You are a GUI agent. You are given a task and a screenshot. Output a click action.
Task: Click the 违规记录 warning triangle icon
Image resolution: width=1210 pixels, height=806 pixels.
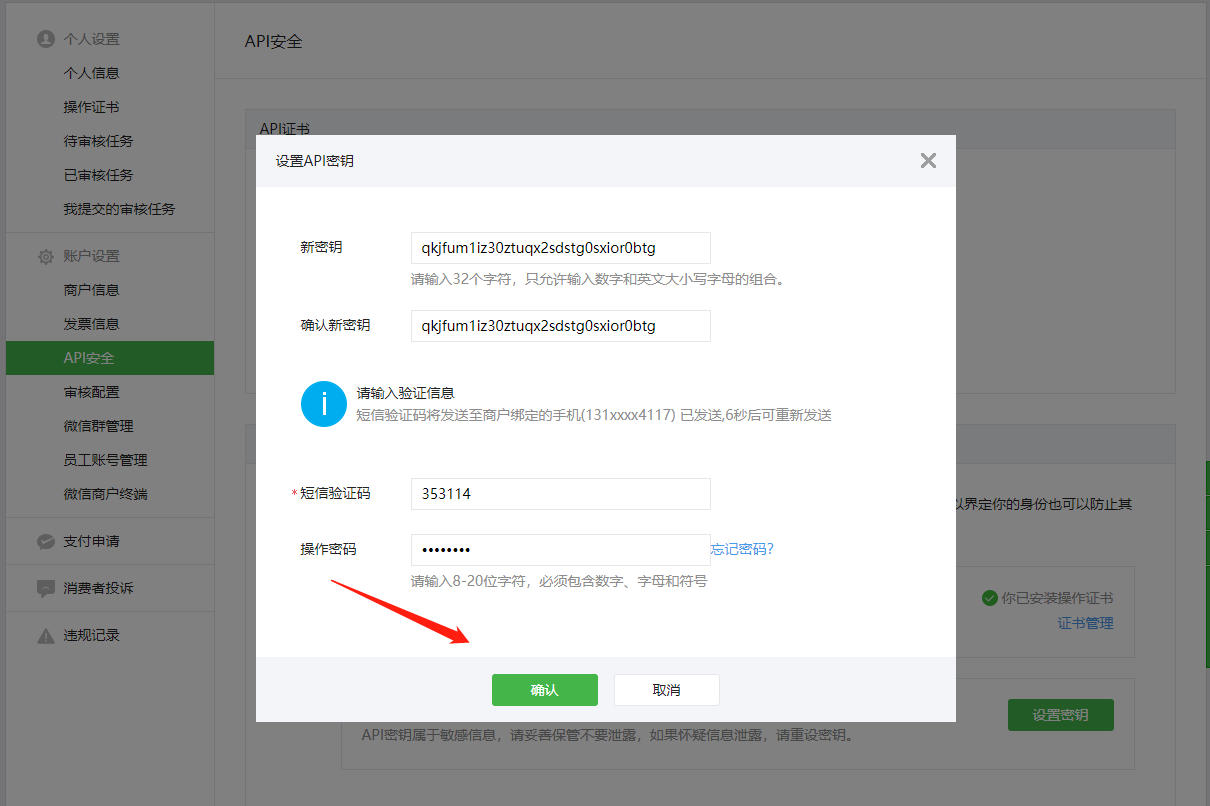click(x=45, y=635)
